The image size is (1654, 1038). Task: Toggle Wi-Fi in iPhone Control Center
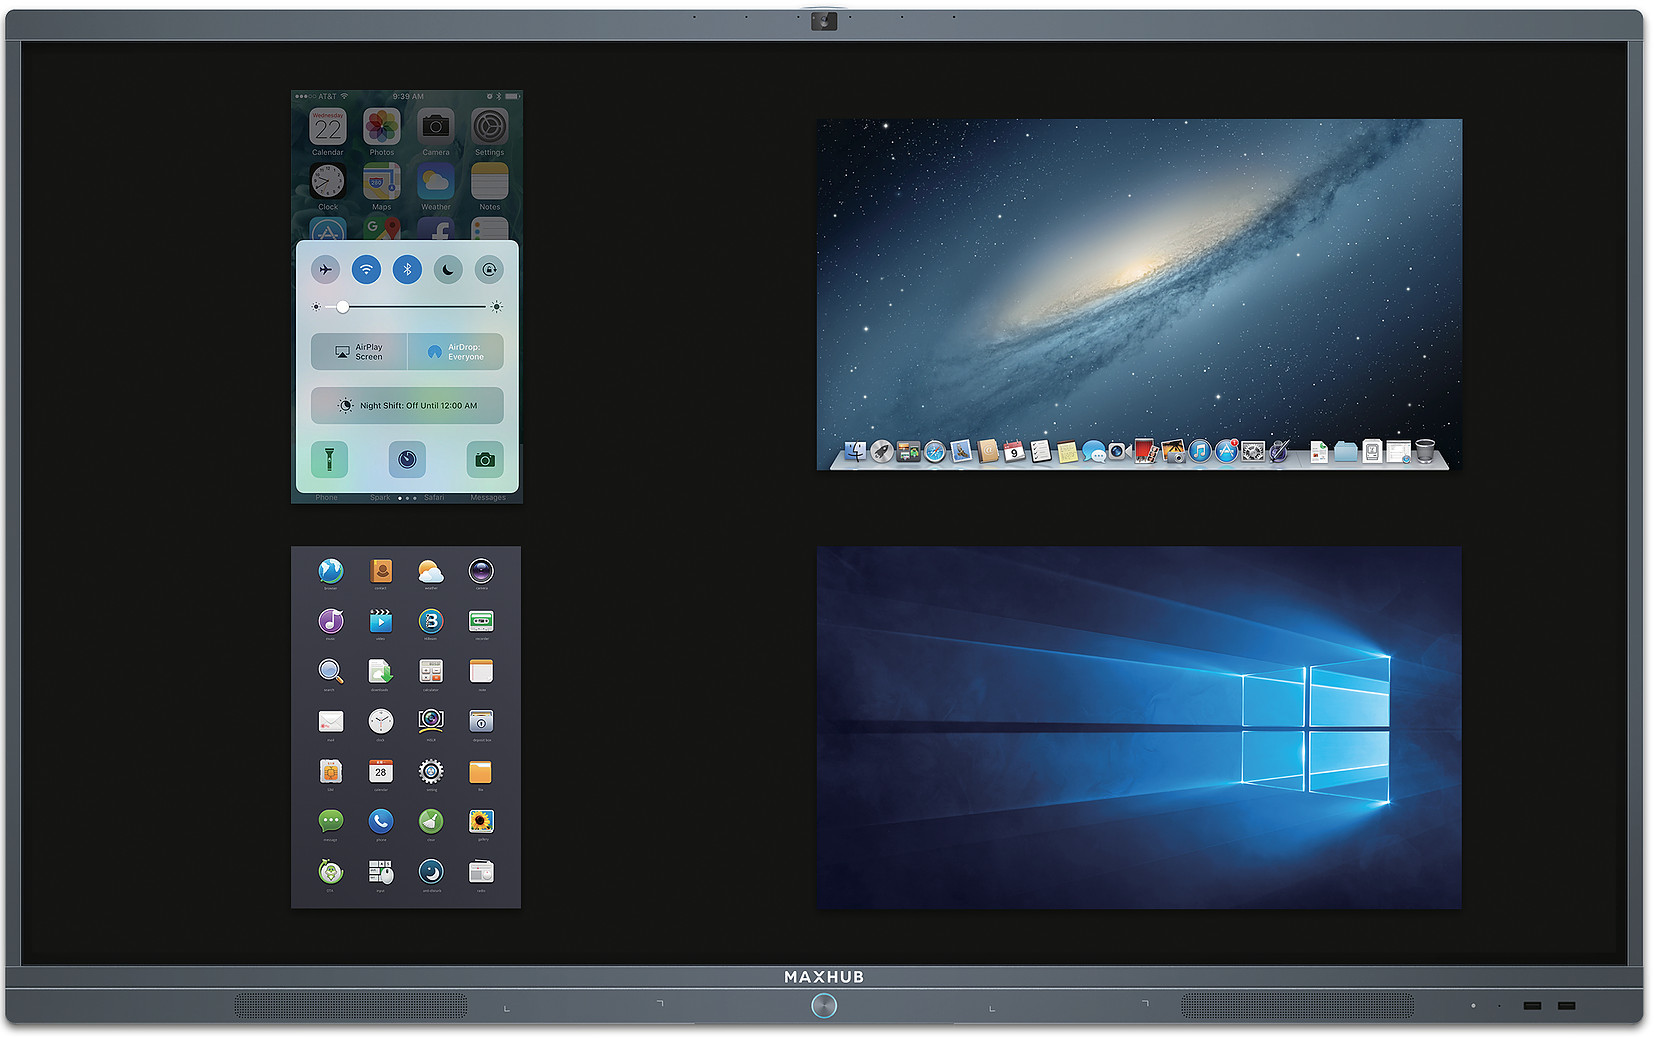pyautogui.click(x=366, y=269)
